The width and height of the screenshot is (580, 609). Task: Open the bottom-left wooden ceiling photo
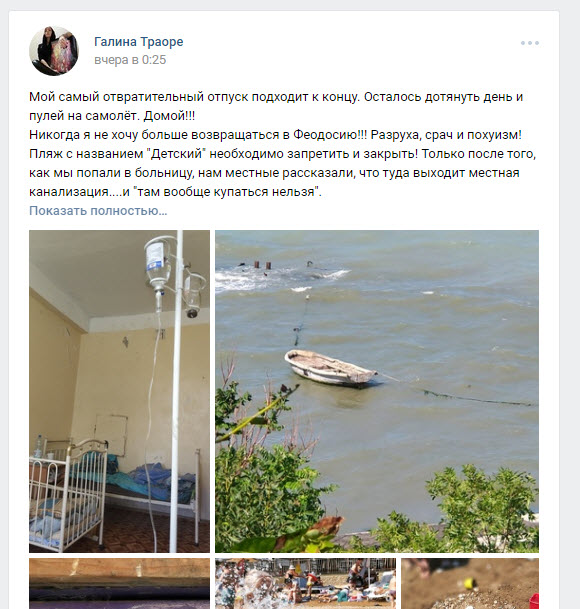[x=119, y=583]
